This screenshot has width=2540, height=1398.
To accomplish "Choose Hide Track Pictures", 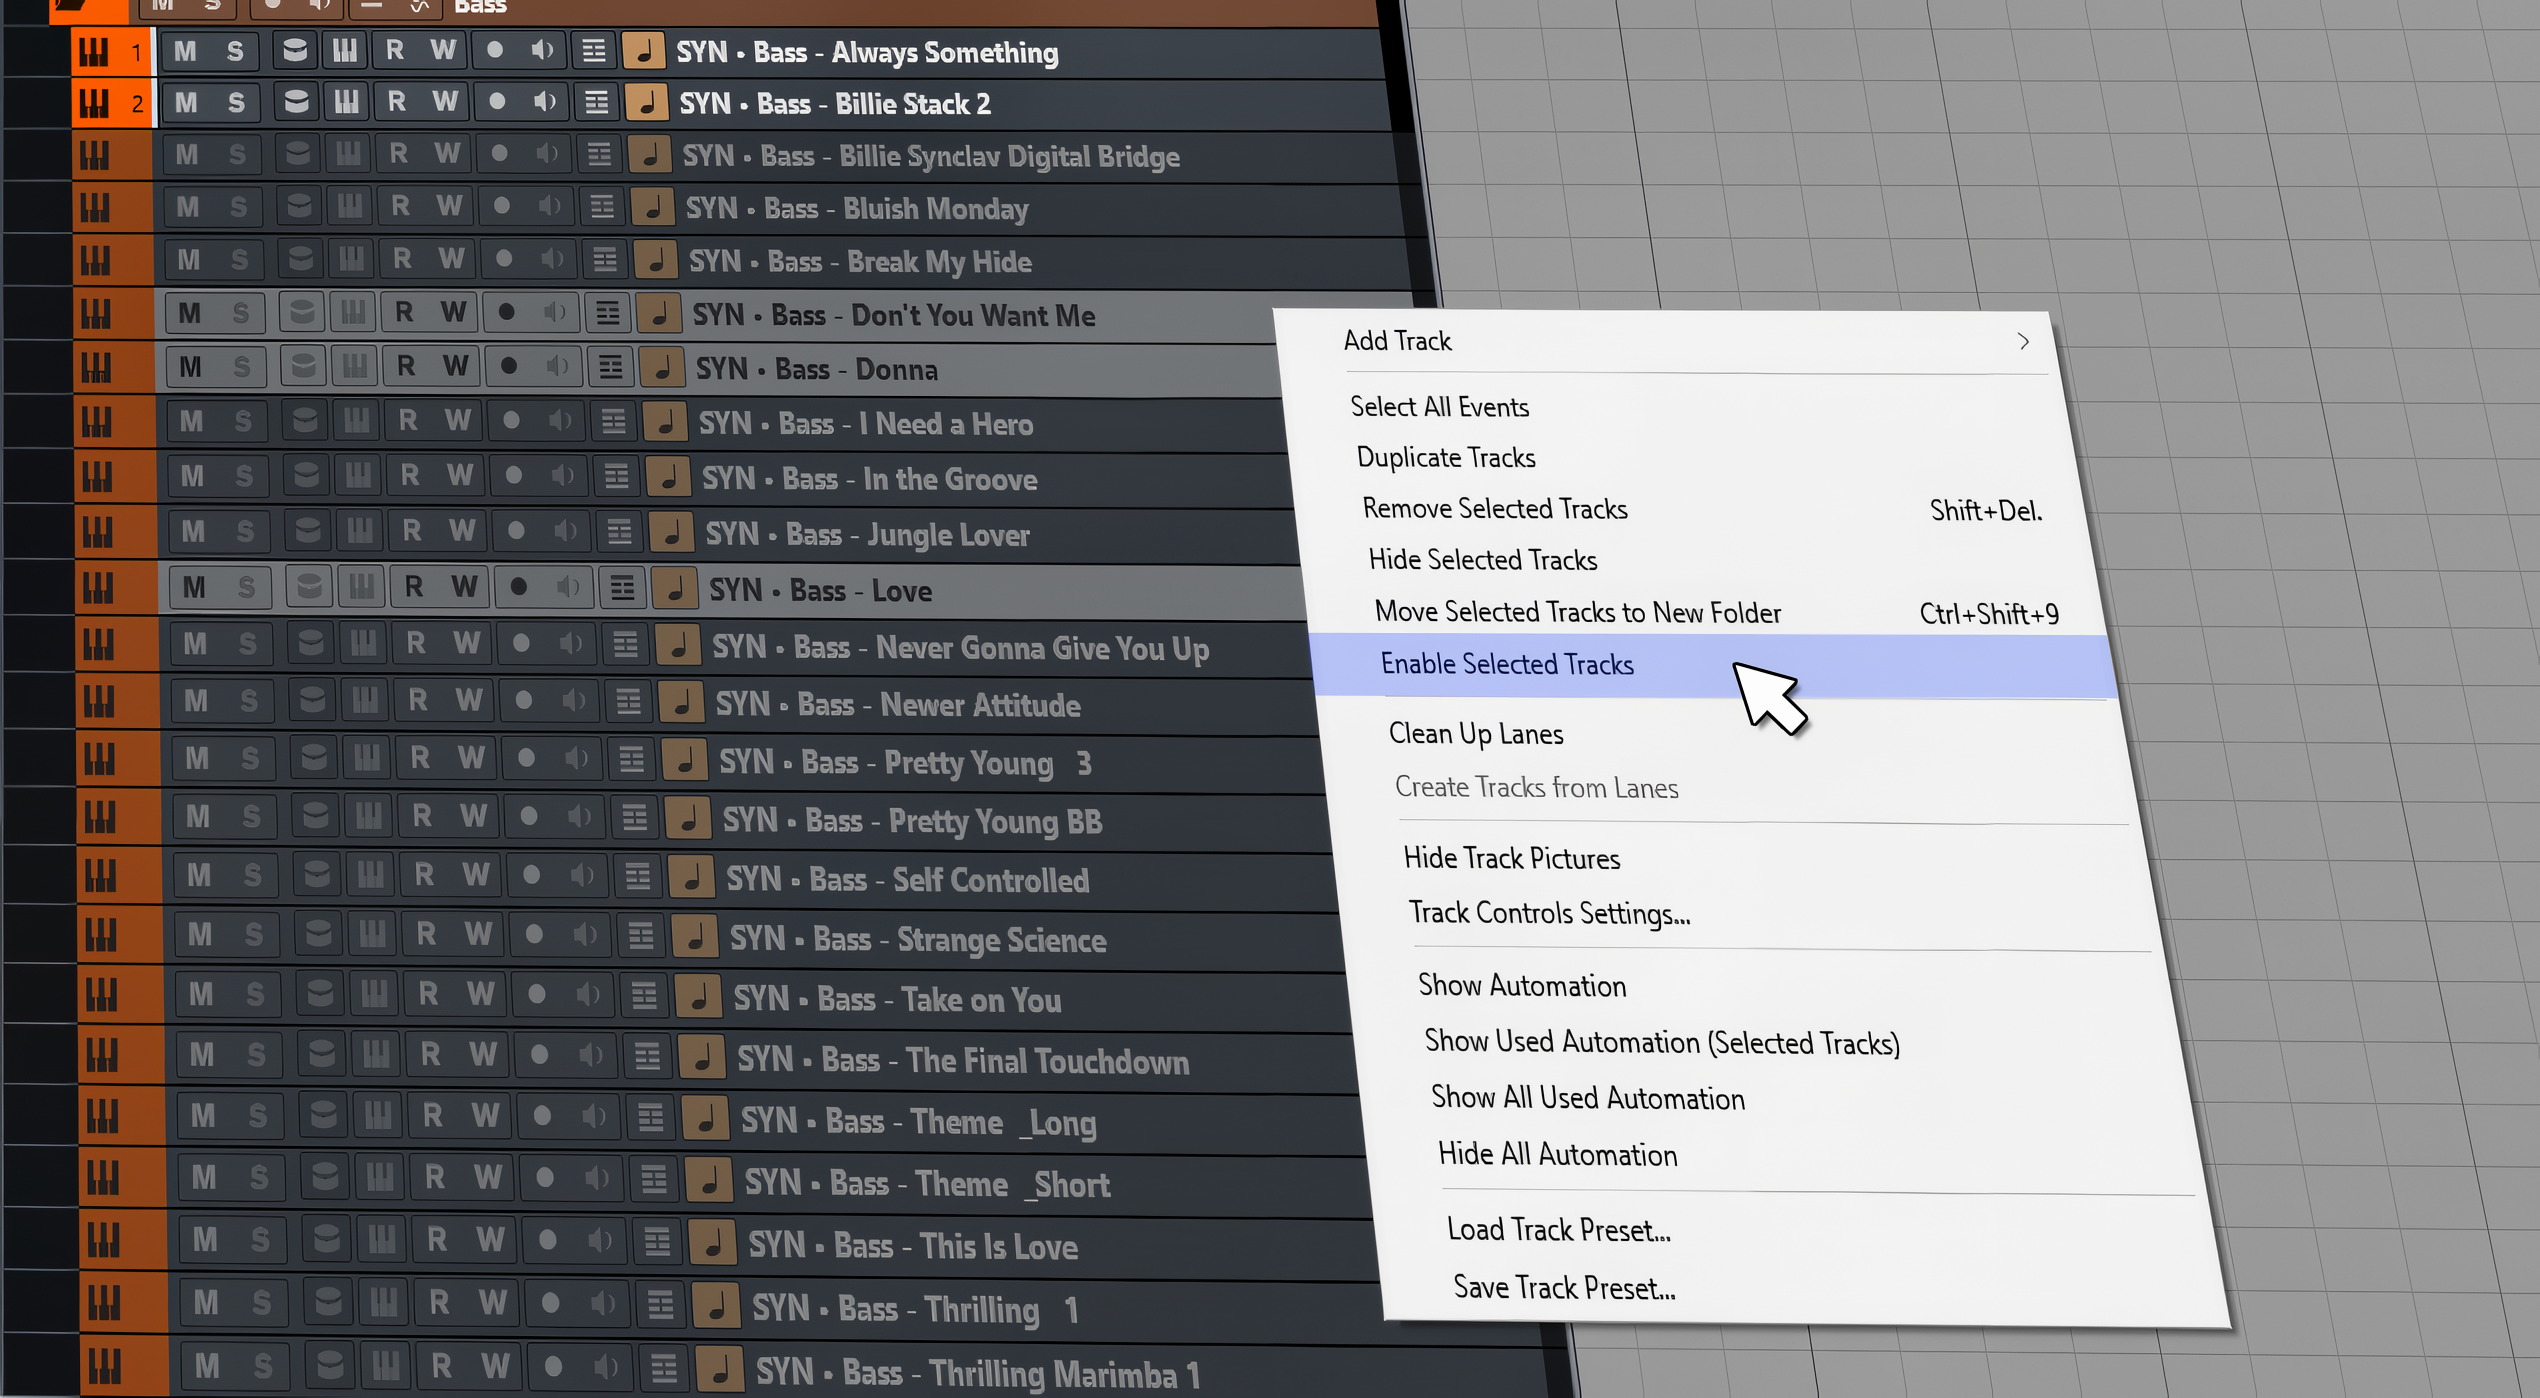I will [x=1512, y=859].
